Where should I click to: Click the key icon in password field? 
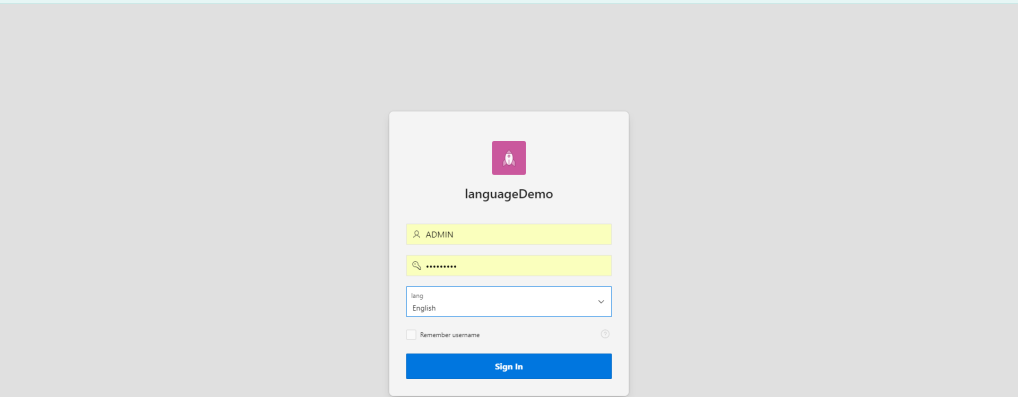[x=417, y=266]
